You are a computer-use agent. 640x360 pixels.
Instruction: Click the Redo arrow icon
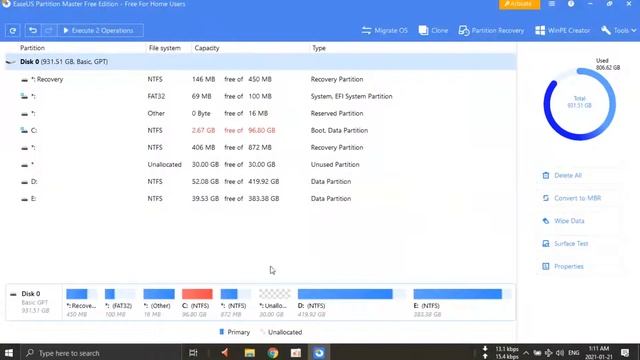(x=49, y=31)
